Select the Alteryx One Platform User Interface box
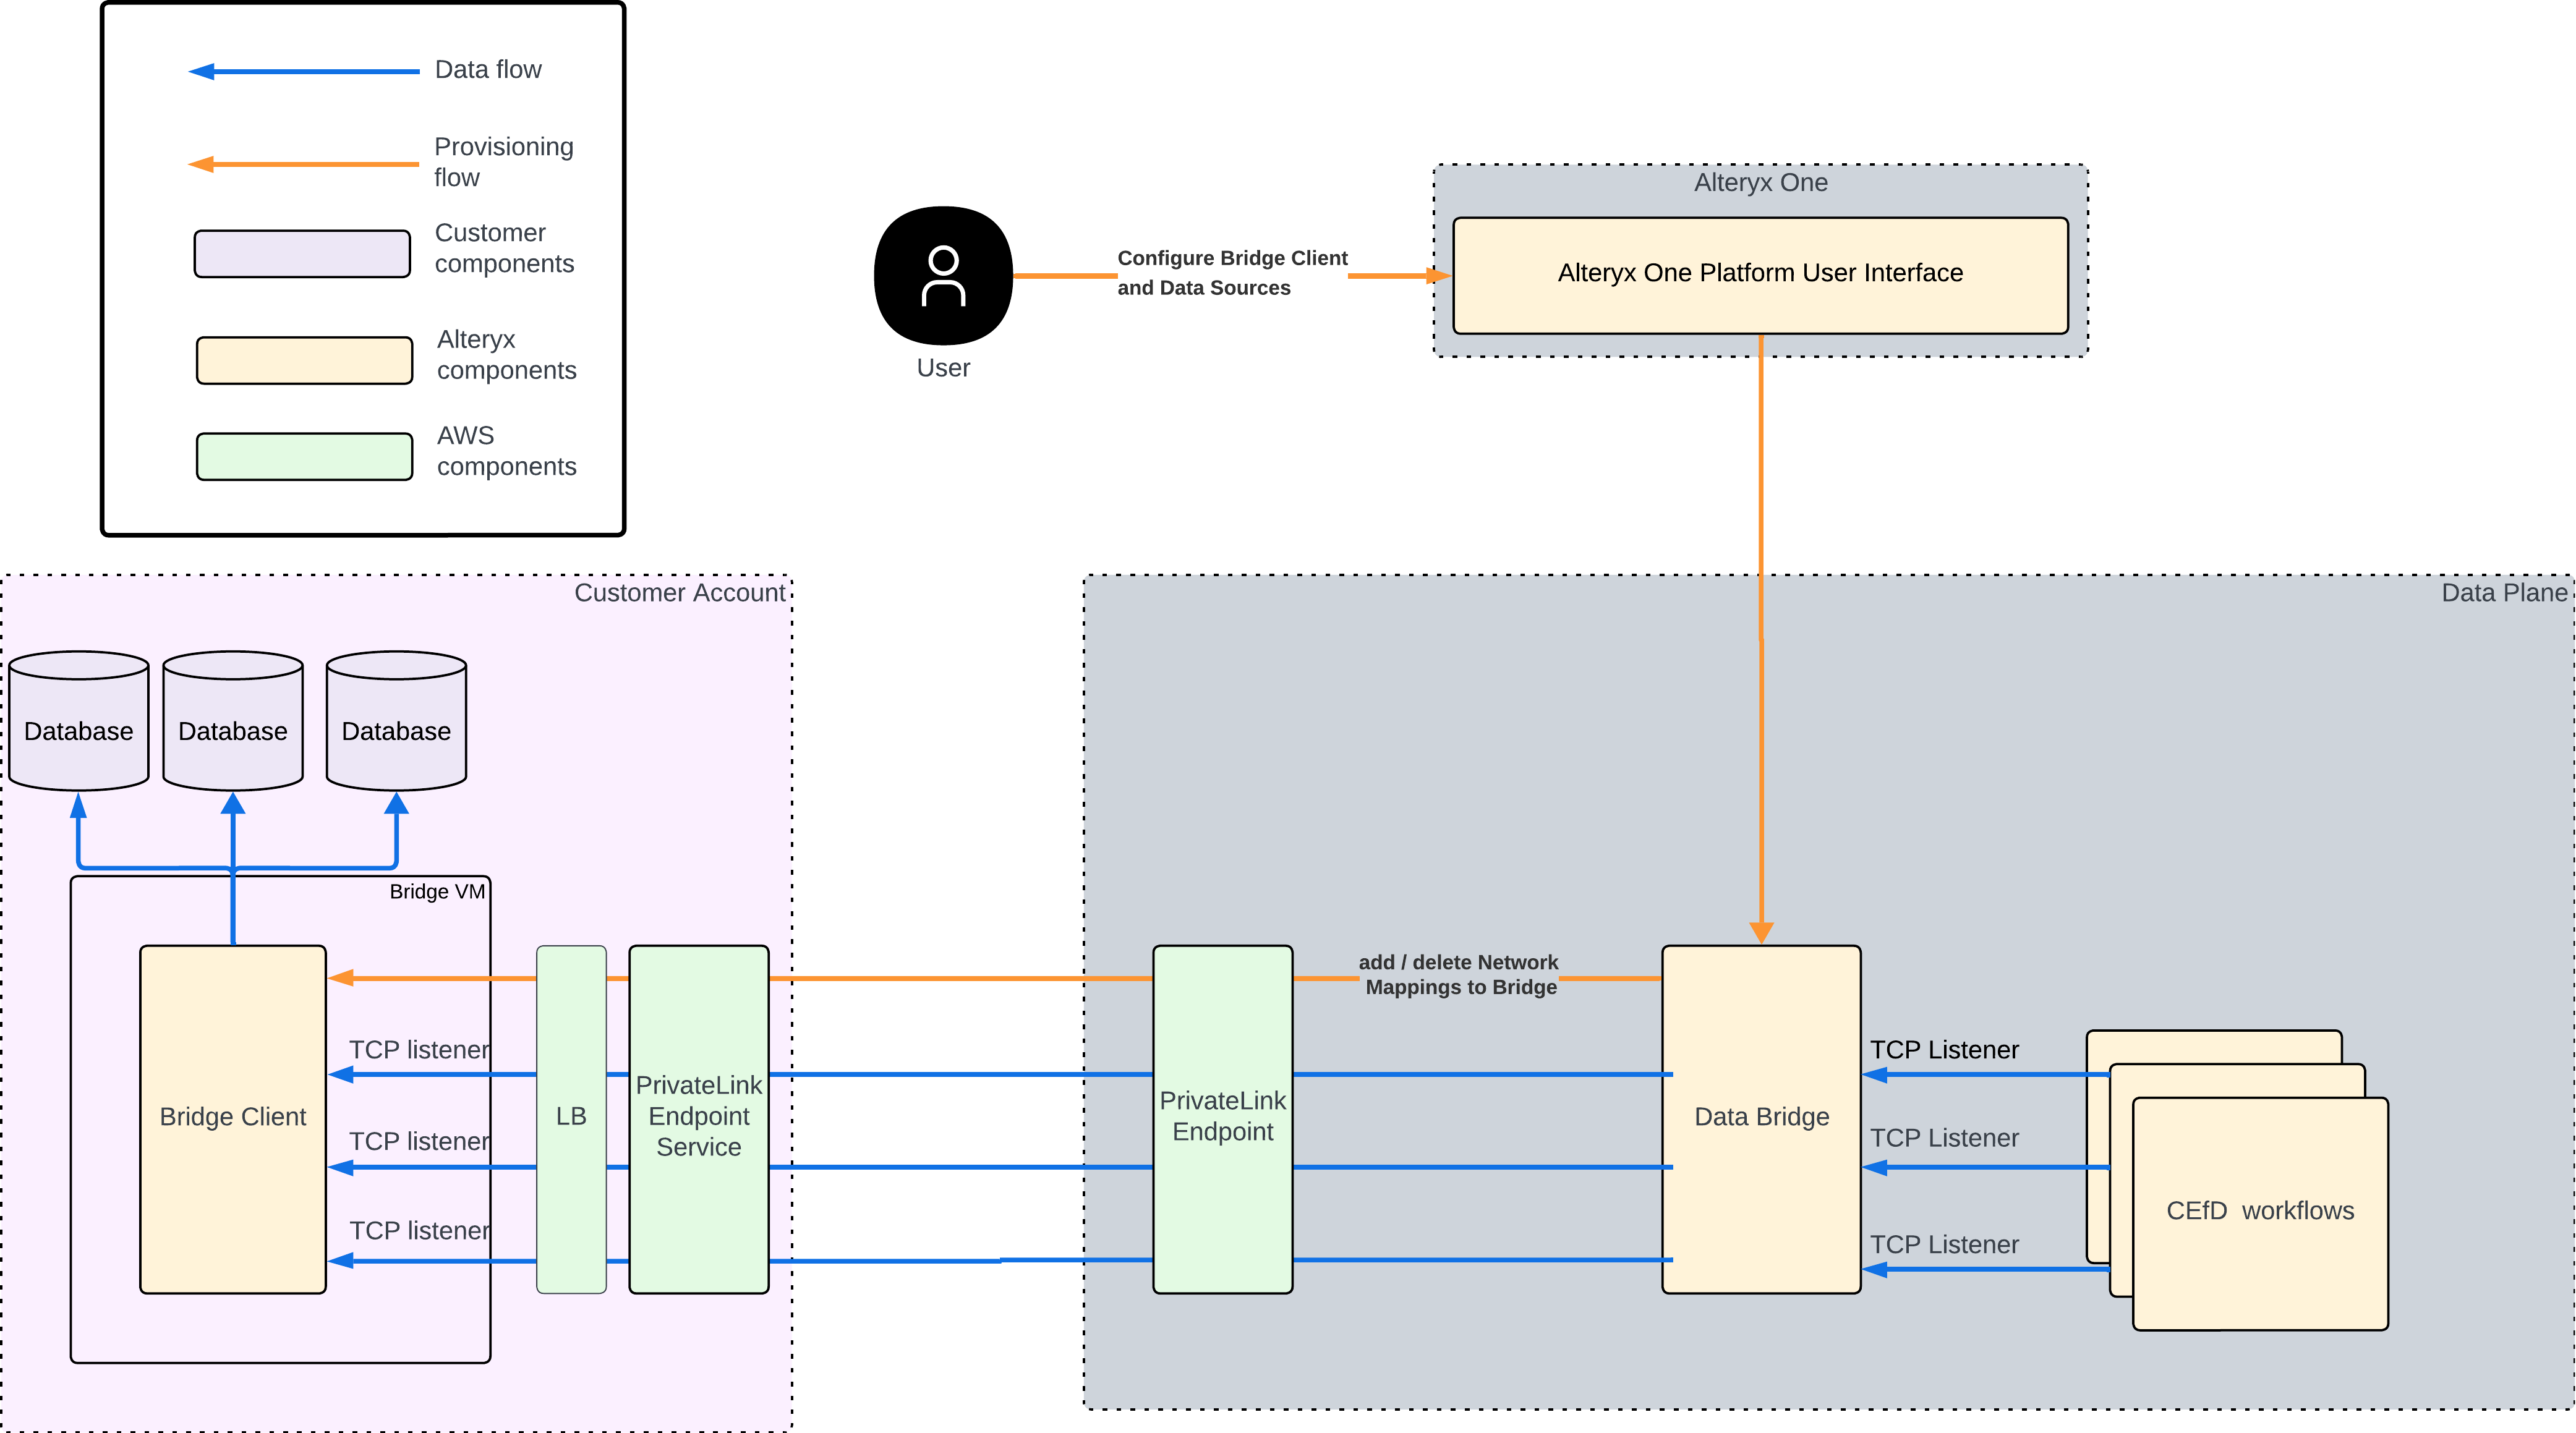The width and height of the screenshot is (2576, 1433). (x=1760, y=275)
